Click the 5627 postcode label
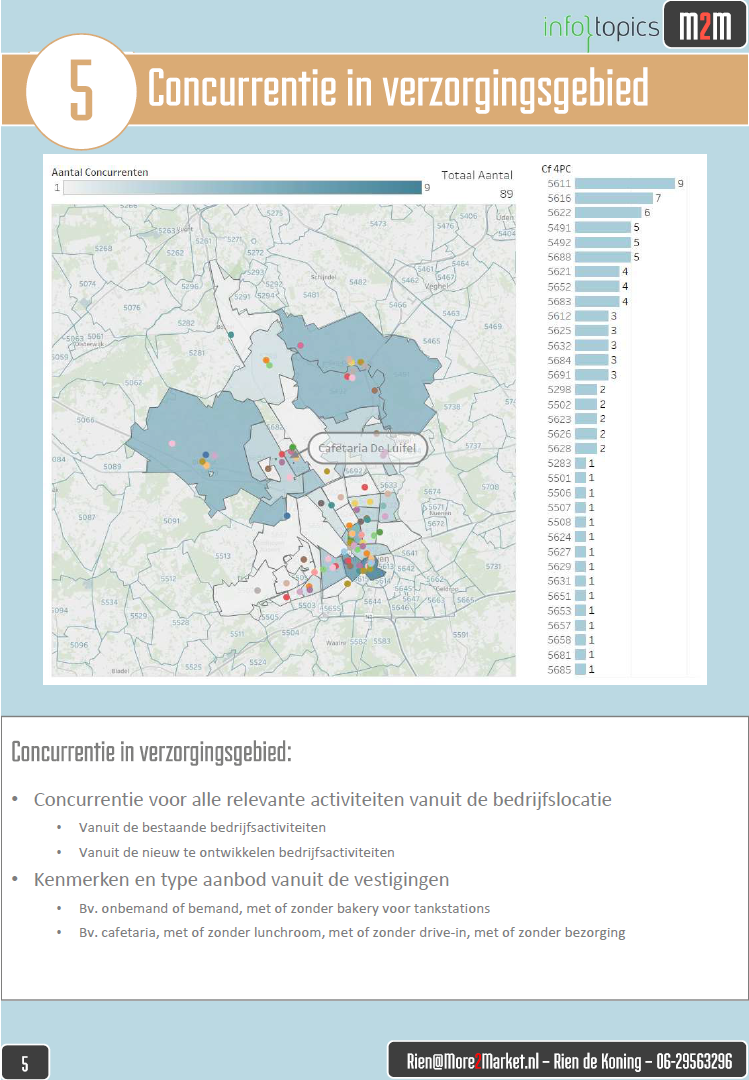 [x=559, y=552]
